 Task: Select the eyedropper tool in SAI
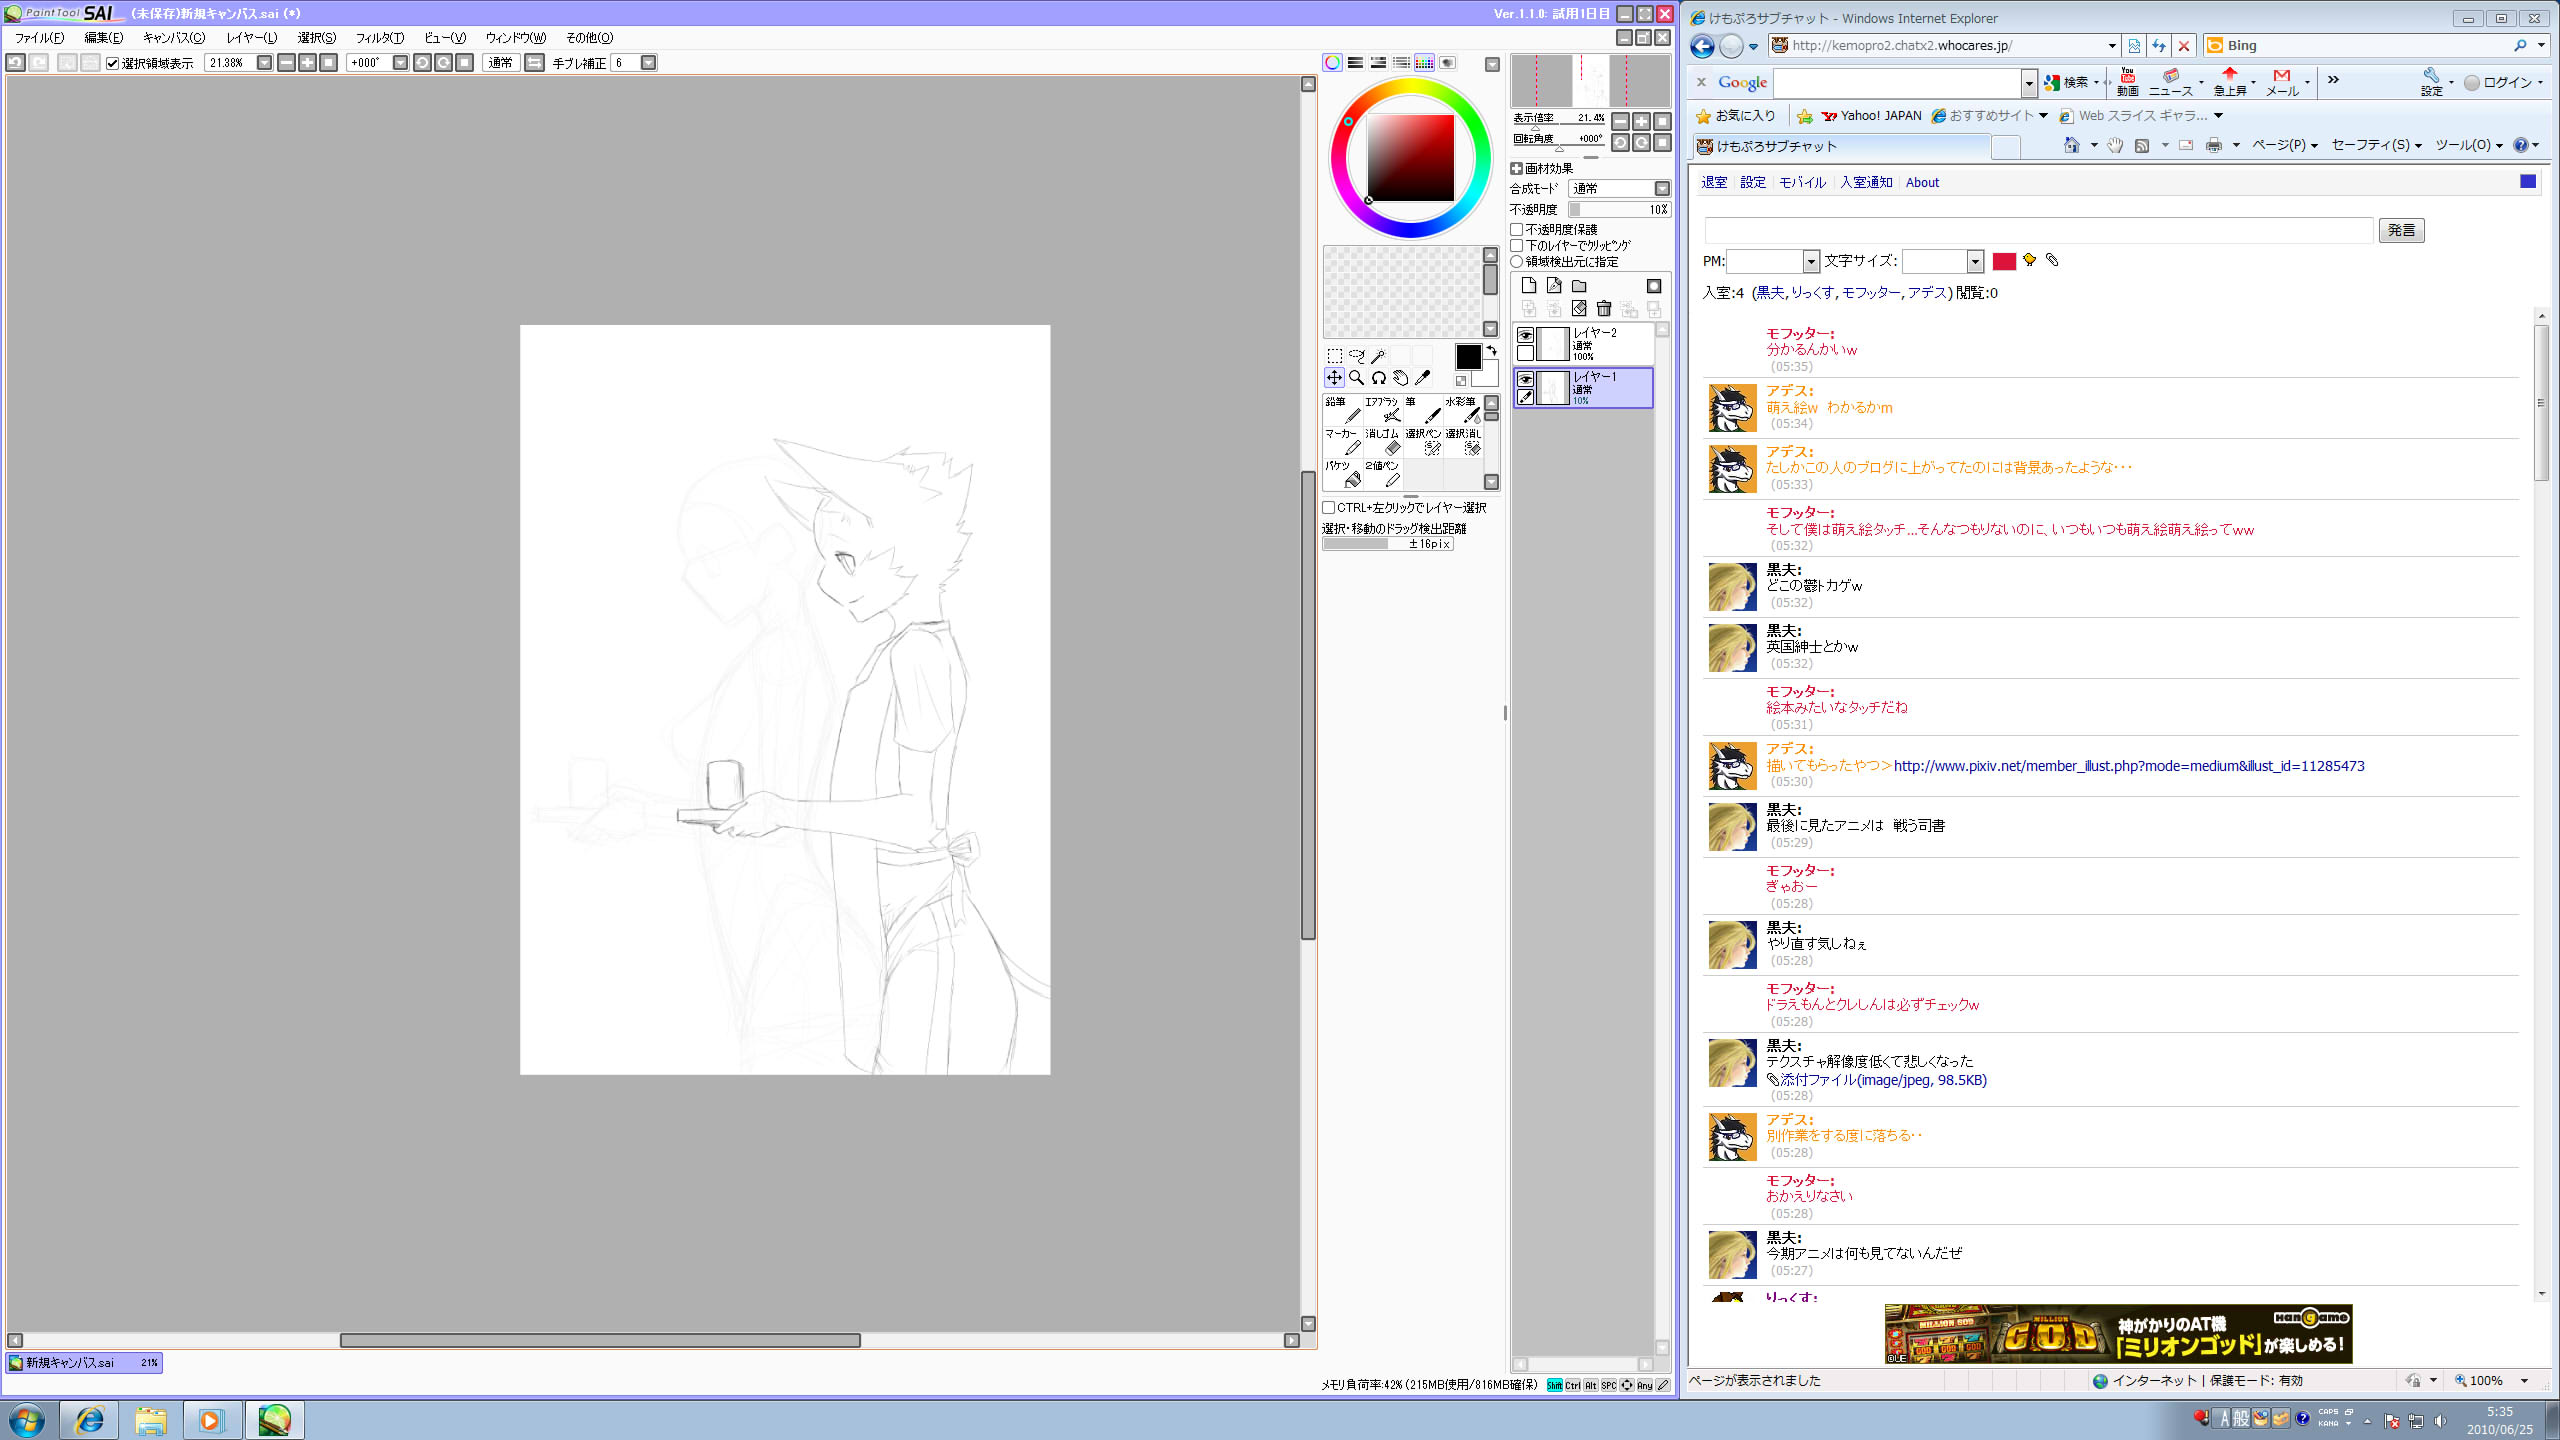click(x=1422, y=378)
